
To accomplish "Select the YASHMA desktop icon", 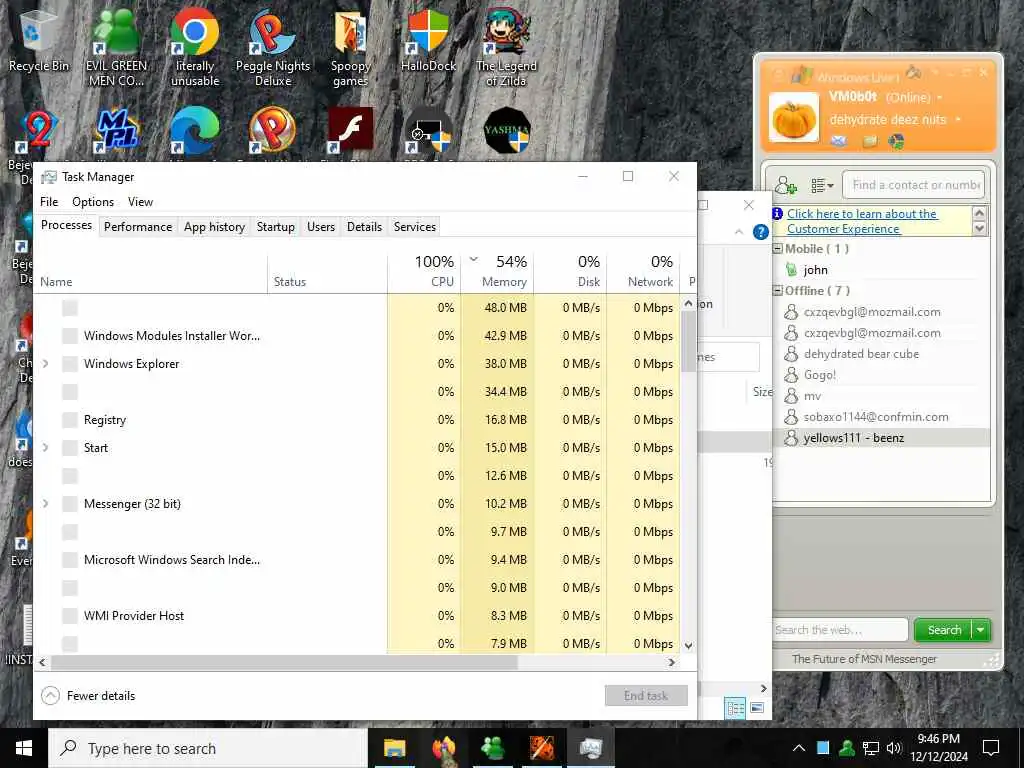I will [507, 131].
